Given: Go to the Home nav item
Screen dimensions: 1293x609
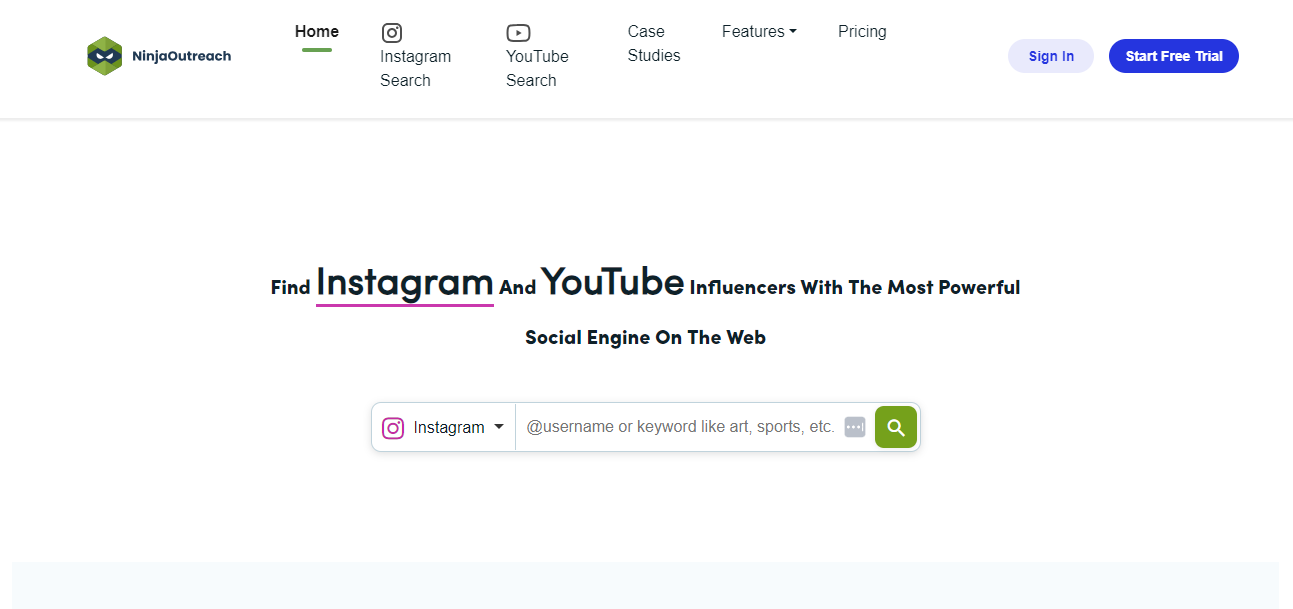Looking at the screenshot, I should click(x=317, y=32).
